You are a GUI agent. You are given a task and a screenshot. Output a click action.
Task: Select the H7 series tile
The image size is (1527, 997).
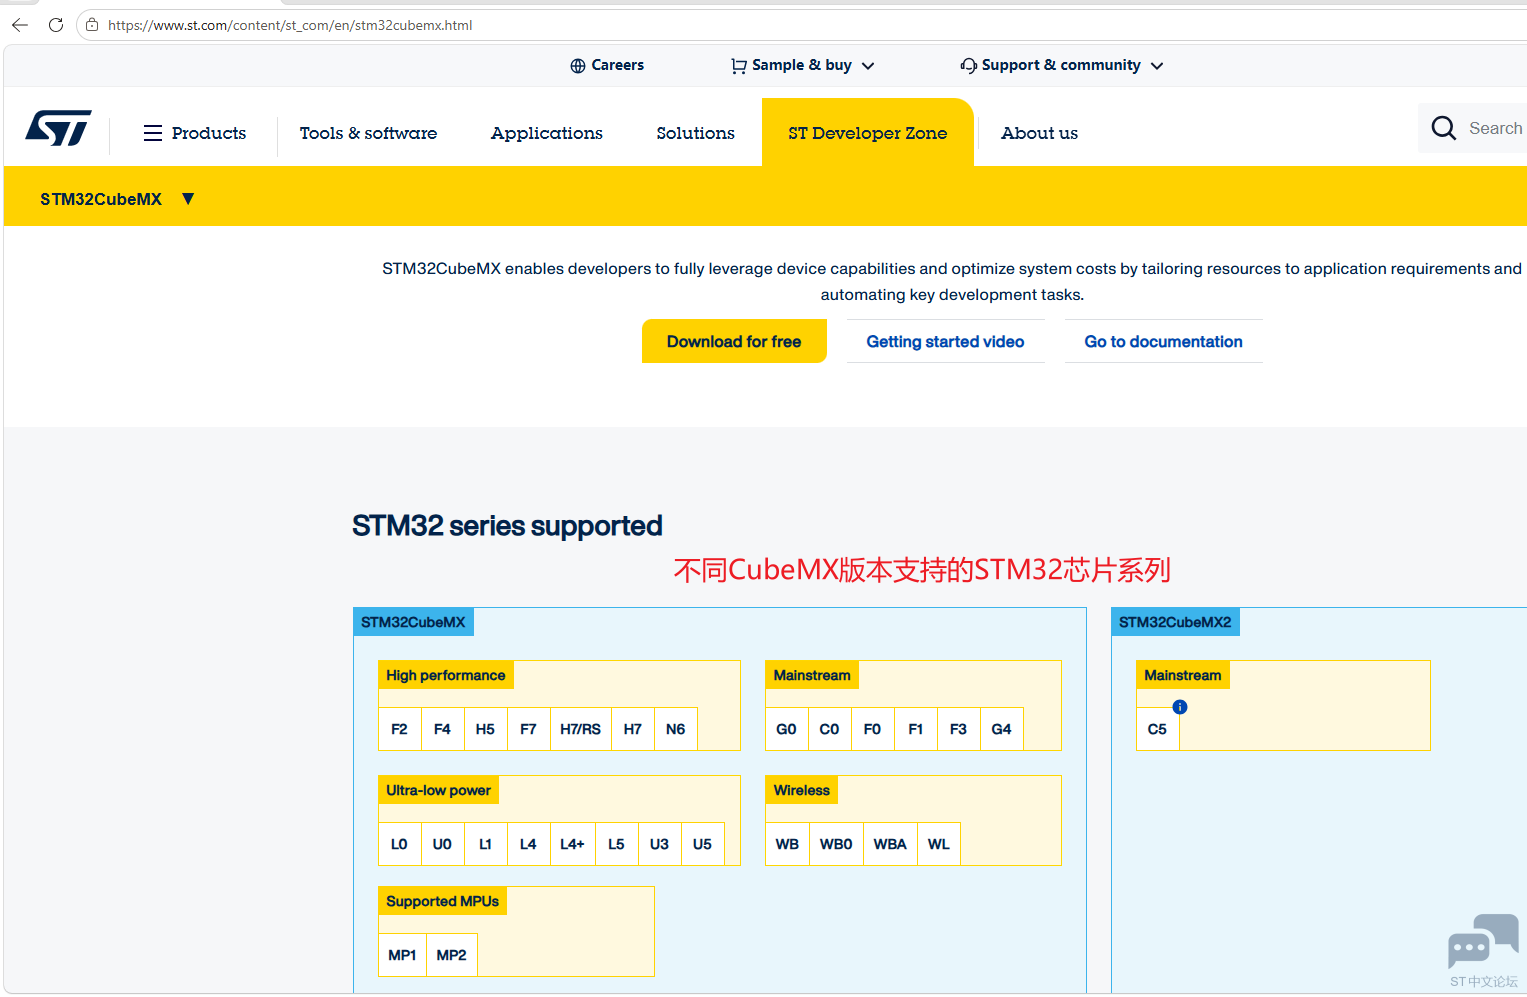click(x=633, y=729)
